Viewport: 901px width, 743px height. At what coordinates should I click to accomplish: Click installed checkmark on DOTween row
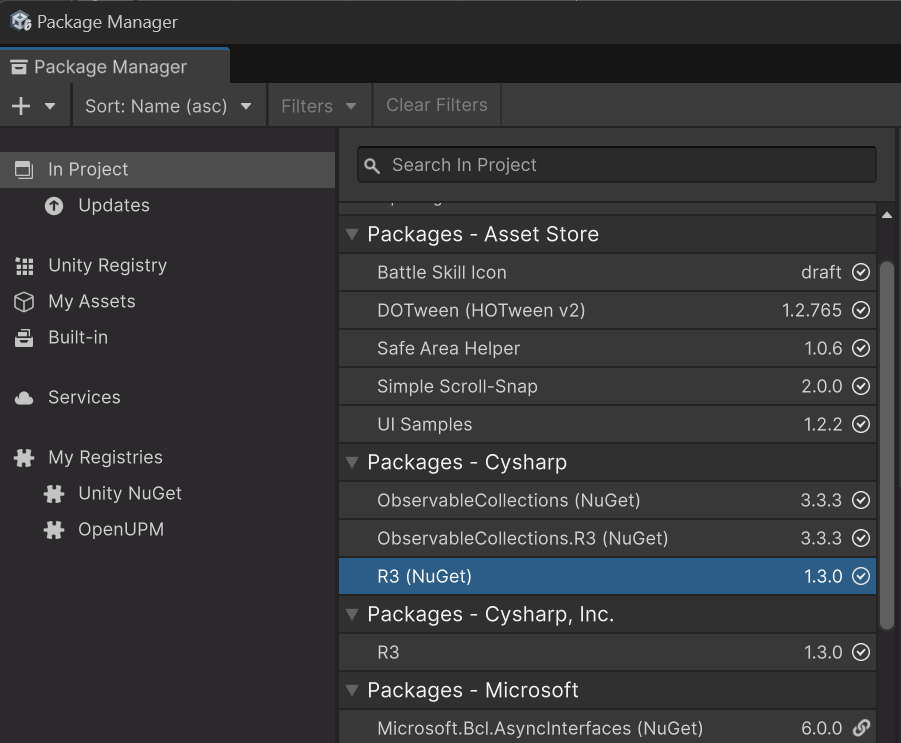(861, 310)
